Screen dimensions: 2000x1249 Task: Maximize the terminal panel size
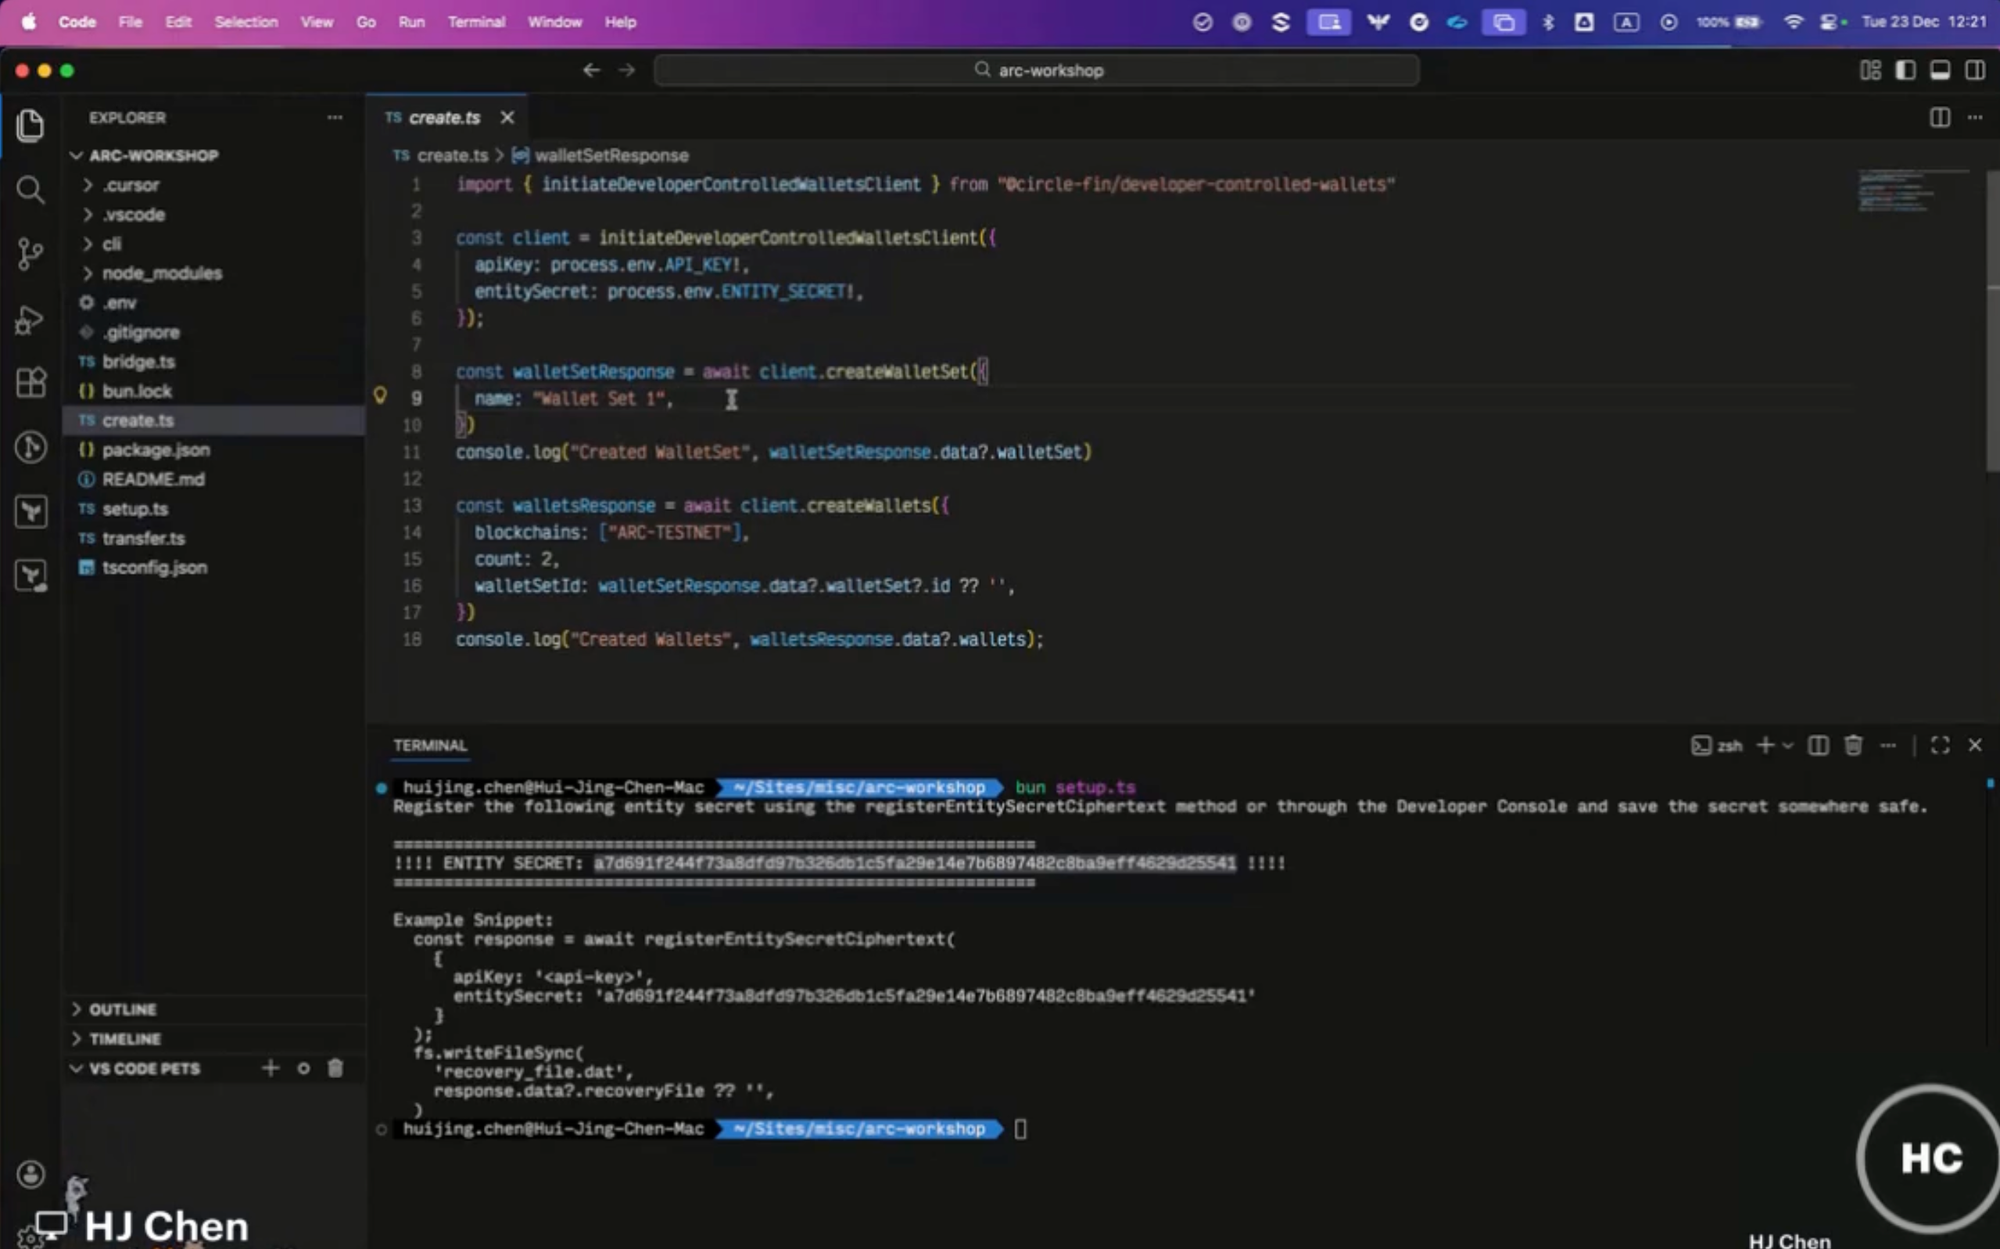[x=1940, y=746]
